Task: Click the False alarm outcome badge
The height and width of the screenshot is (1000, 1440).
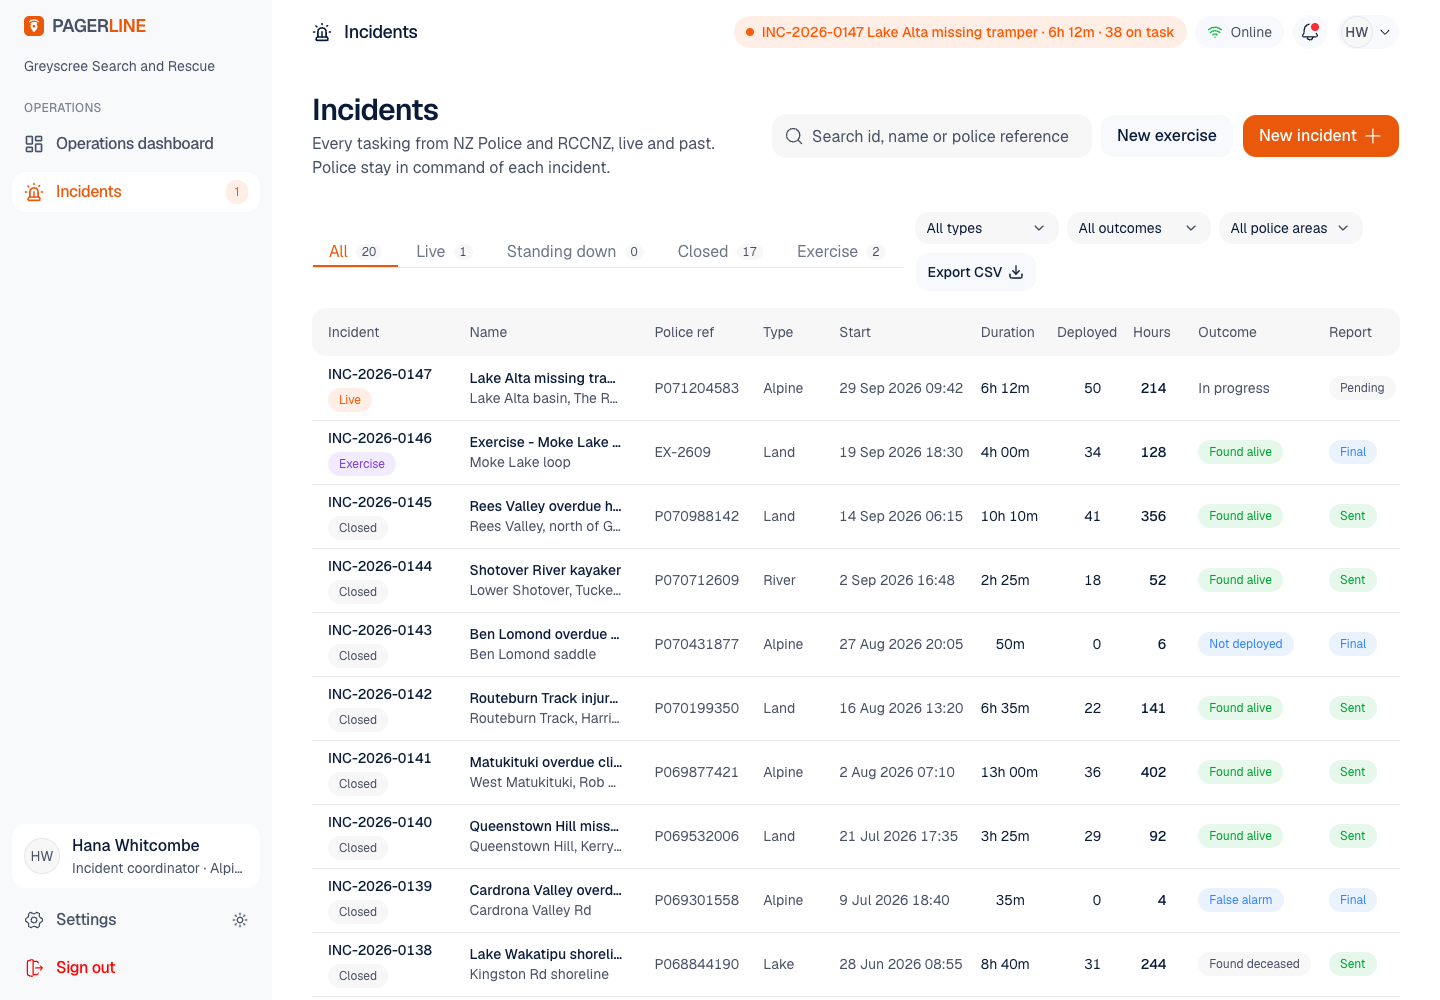Action: (x=1241, y=900)
